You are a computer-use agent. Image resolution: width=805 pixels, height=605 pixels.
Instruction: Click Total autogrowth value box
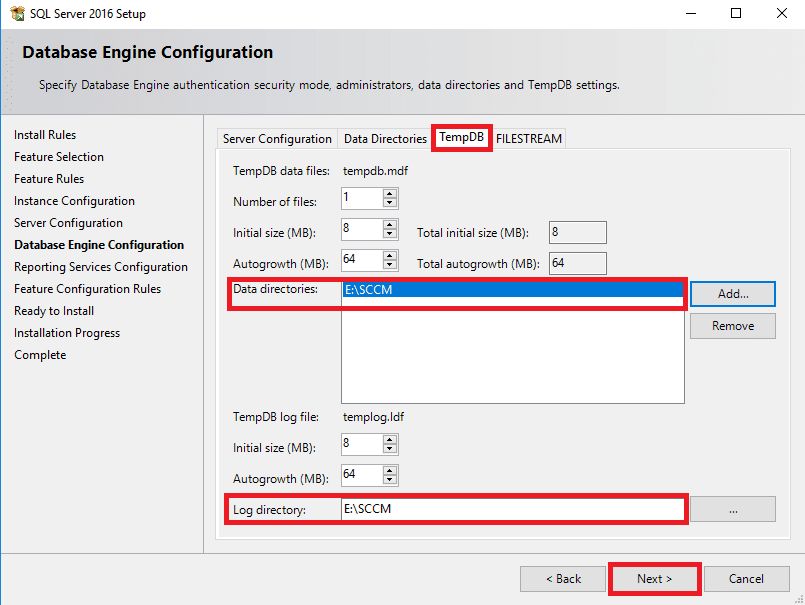(x=578, y=263)
